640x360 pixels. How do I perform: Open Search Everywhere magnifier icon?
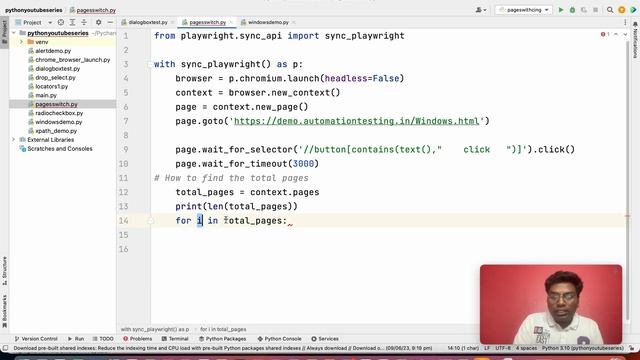610,10
